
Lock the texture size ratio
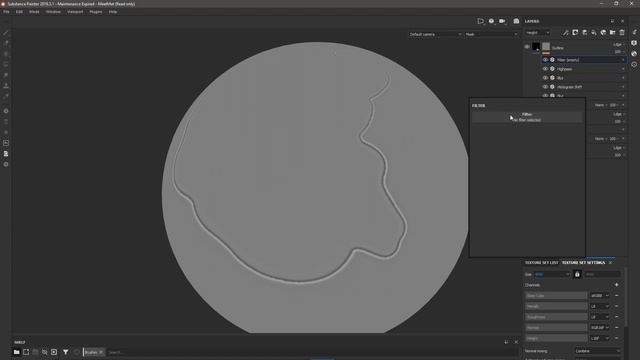577,274
